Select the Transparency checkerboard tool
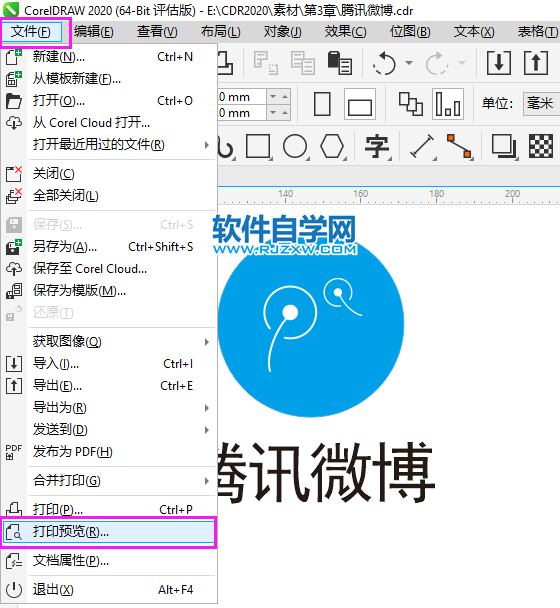This screenshot has width=560, height=608. click(541, 146)
